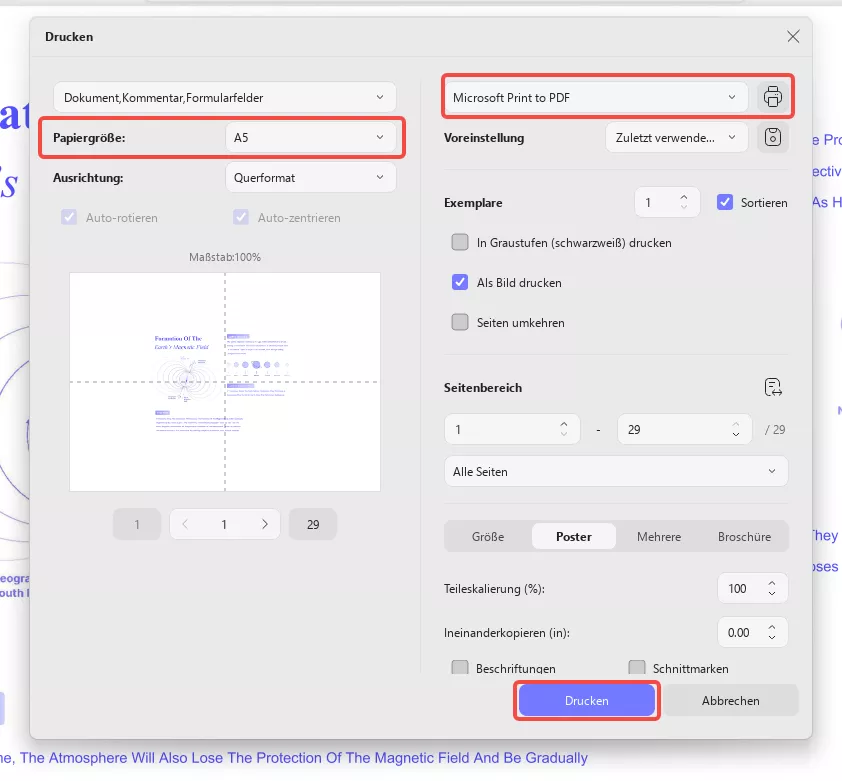
Task: Click the print preview thumbnail
Action: (x=224, y=381)
